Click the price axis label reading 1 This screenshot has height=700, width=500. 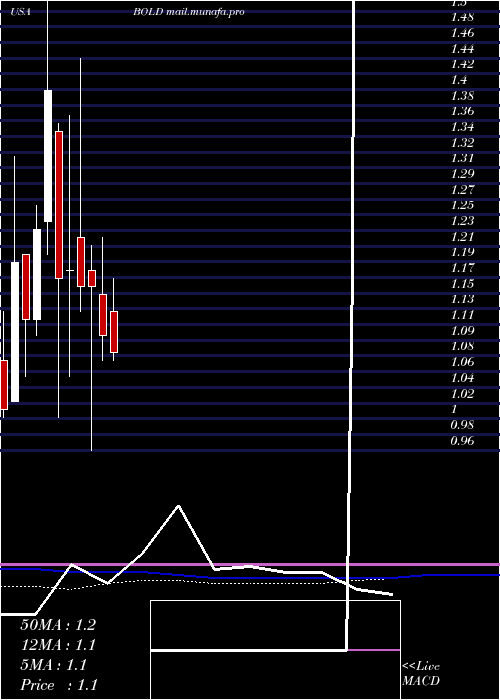(455, 409)
